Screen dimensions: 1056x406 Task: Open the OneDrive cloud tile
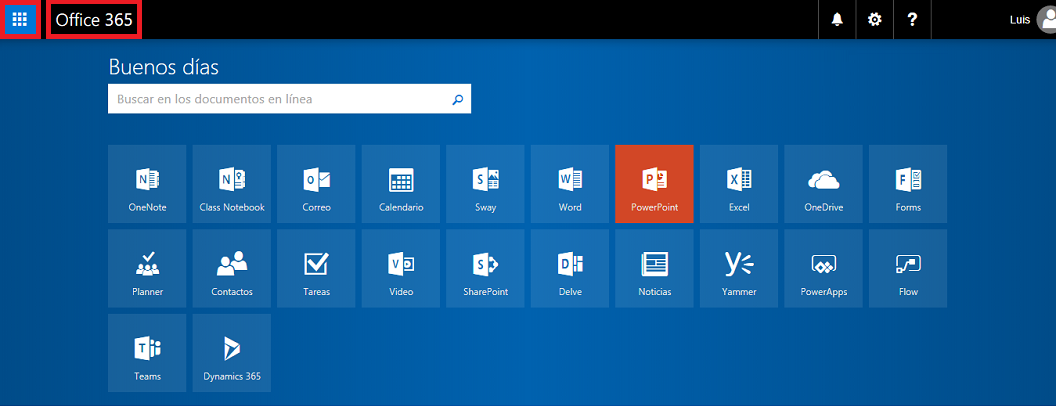tap(823, 183)
